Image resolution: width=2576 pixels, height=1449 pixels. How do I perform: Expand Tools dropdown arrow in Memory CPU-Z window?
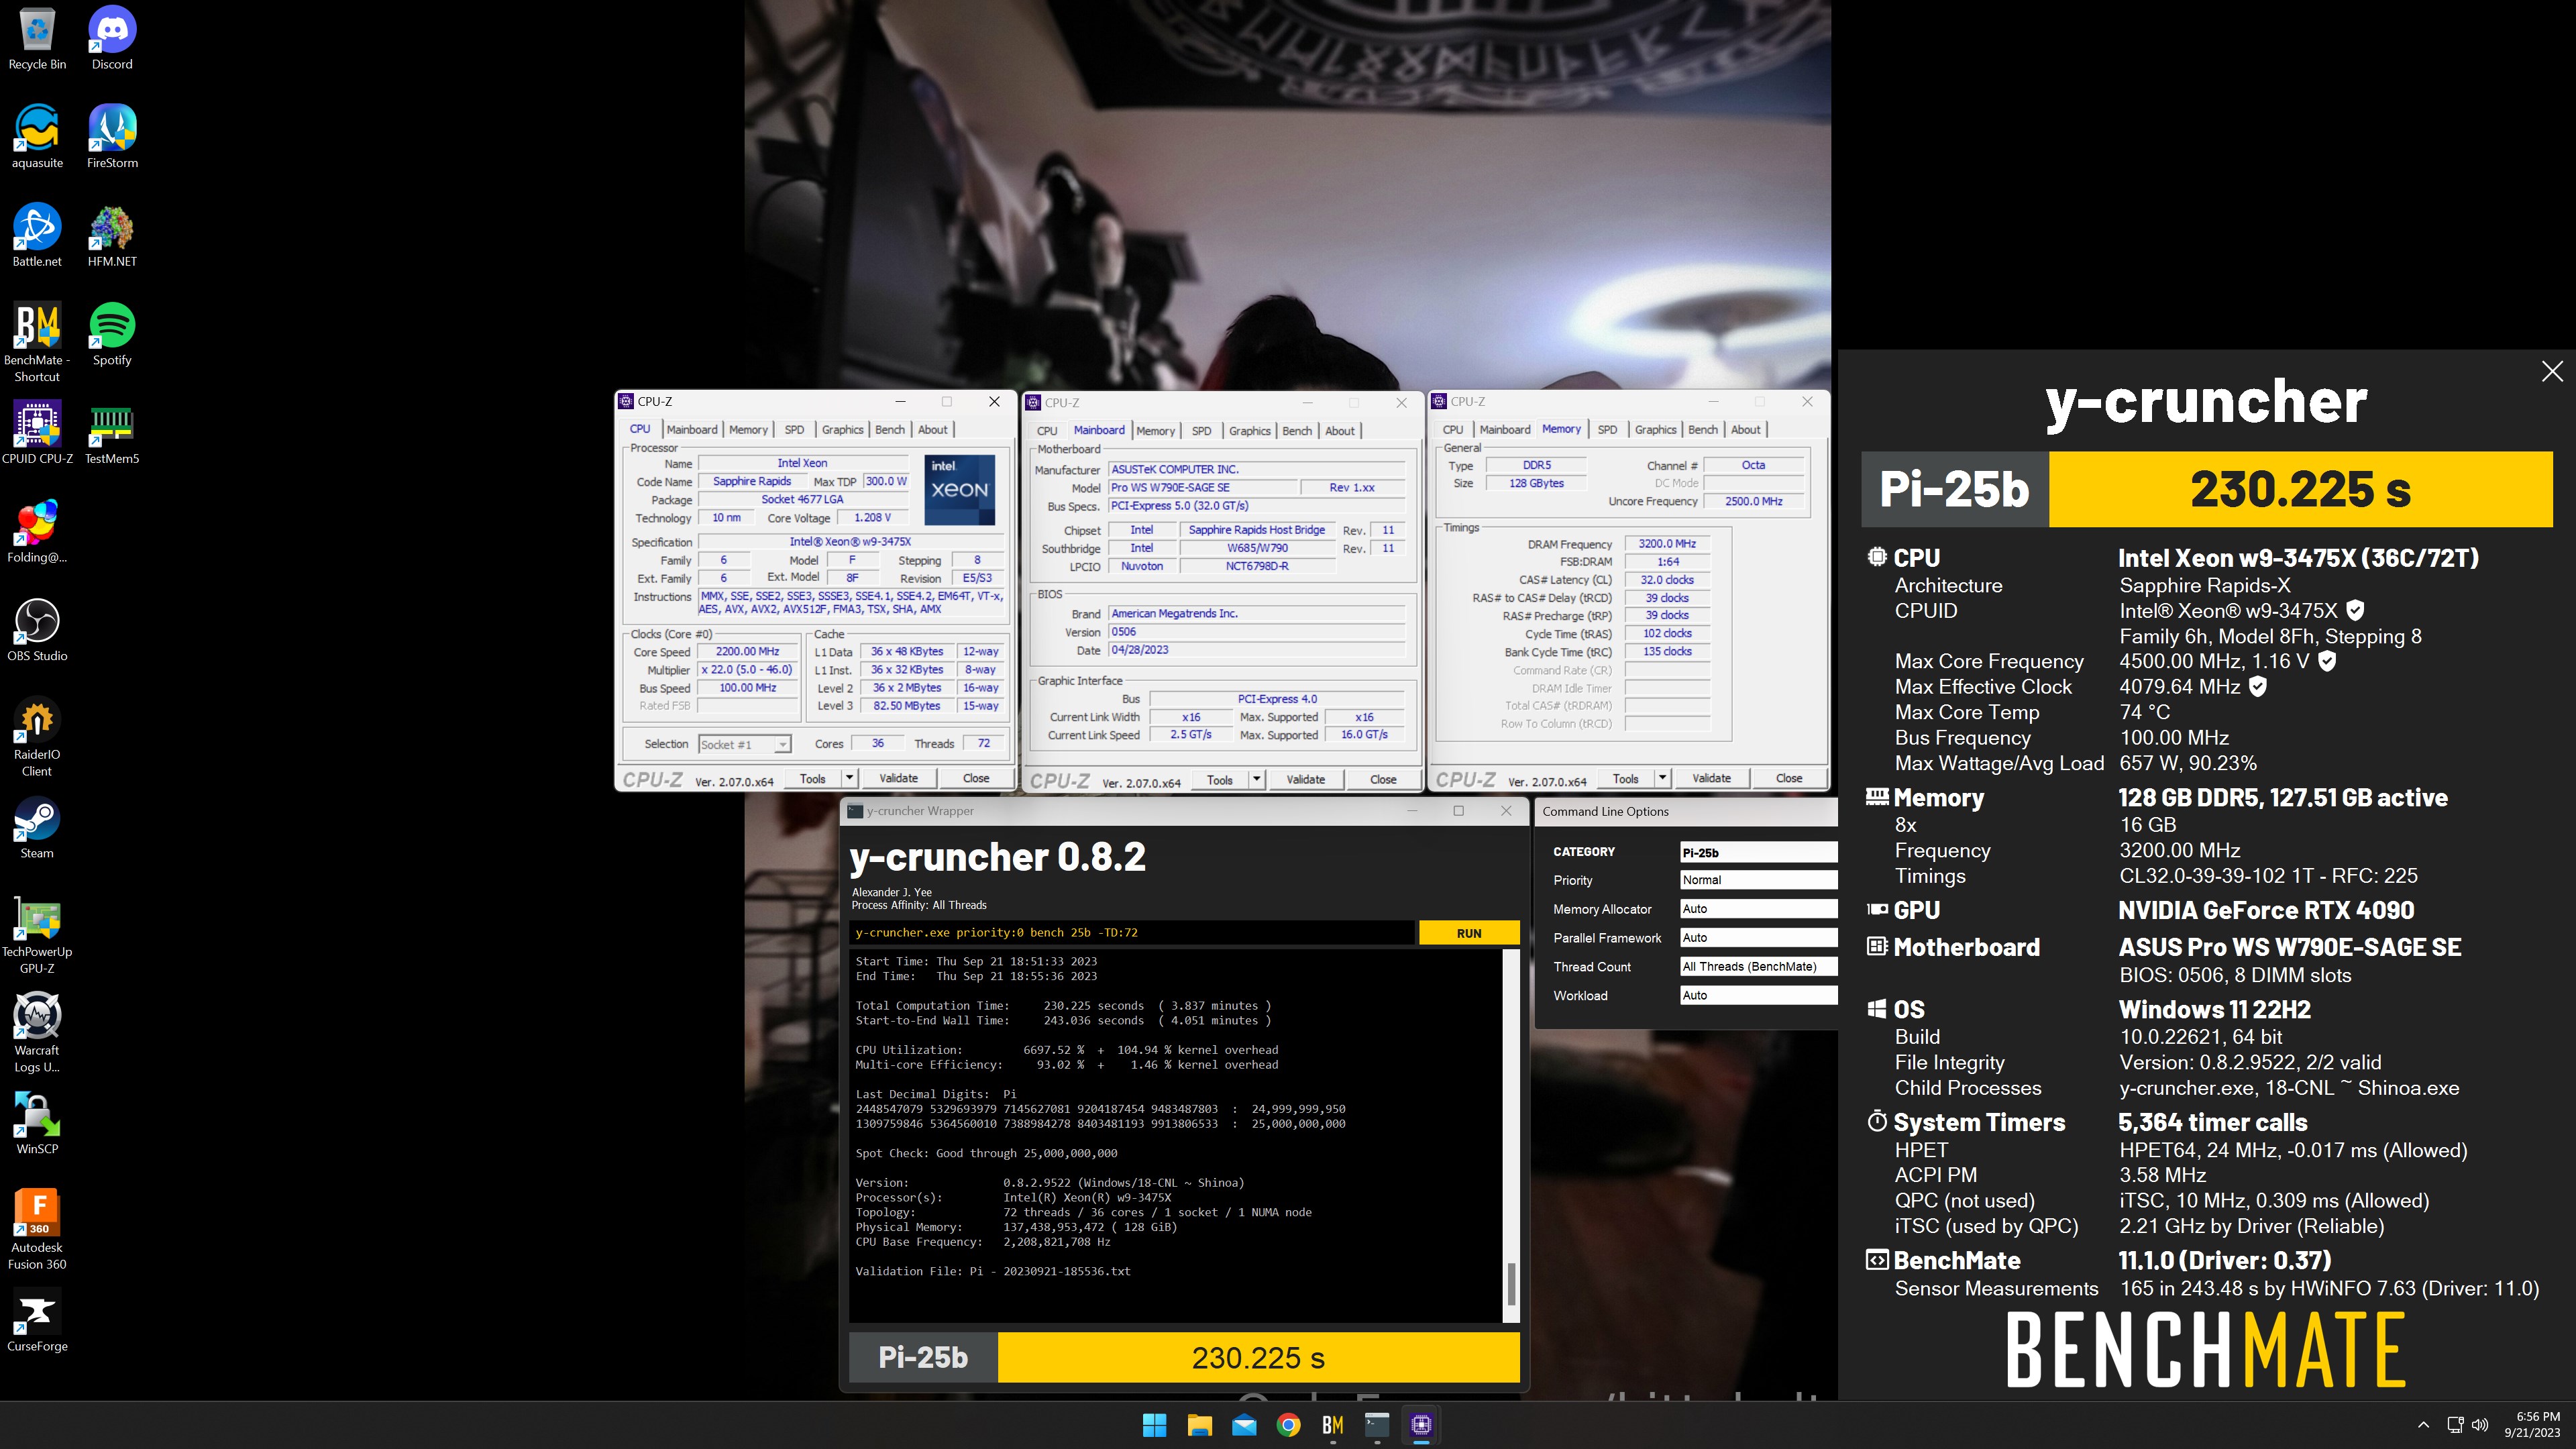[1662, 778]
